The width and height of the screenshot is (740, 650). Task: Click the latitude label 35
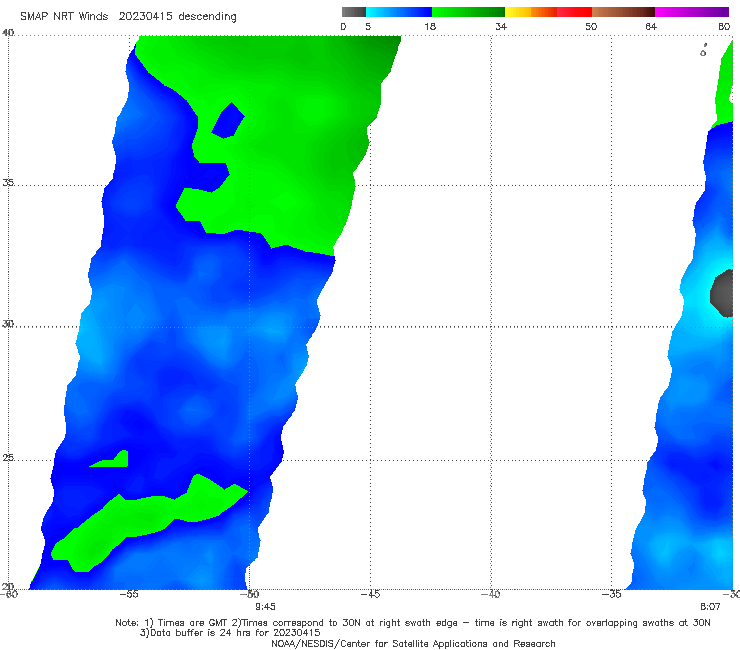8,182
